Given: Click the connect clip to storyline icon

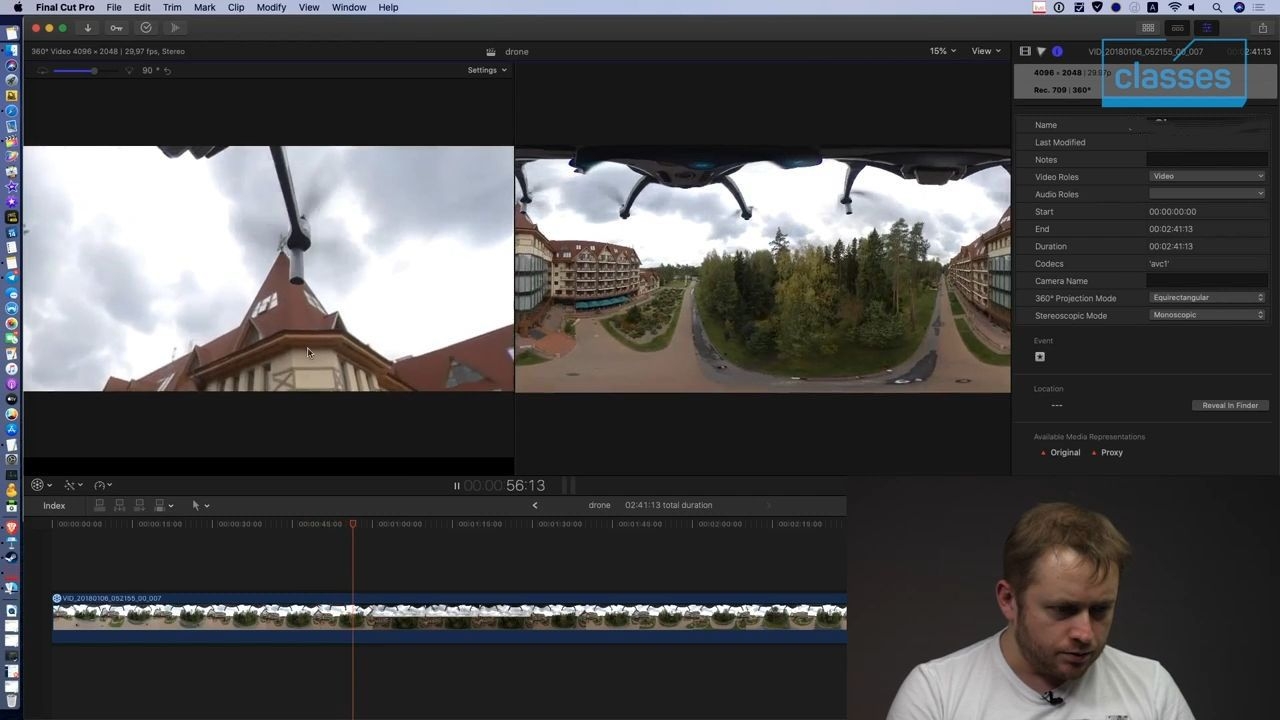Looking at the screenshot, I should click(99, 505).
